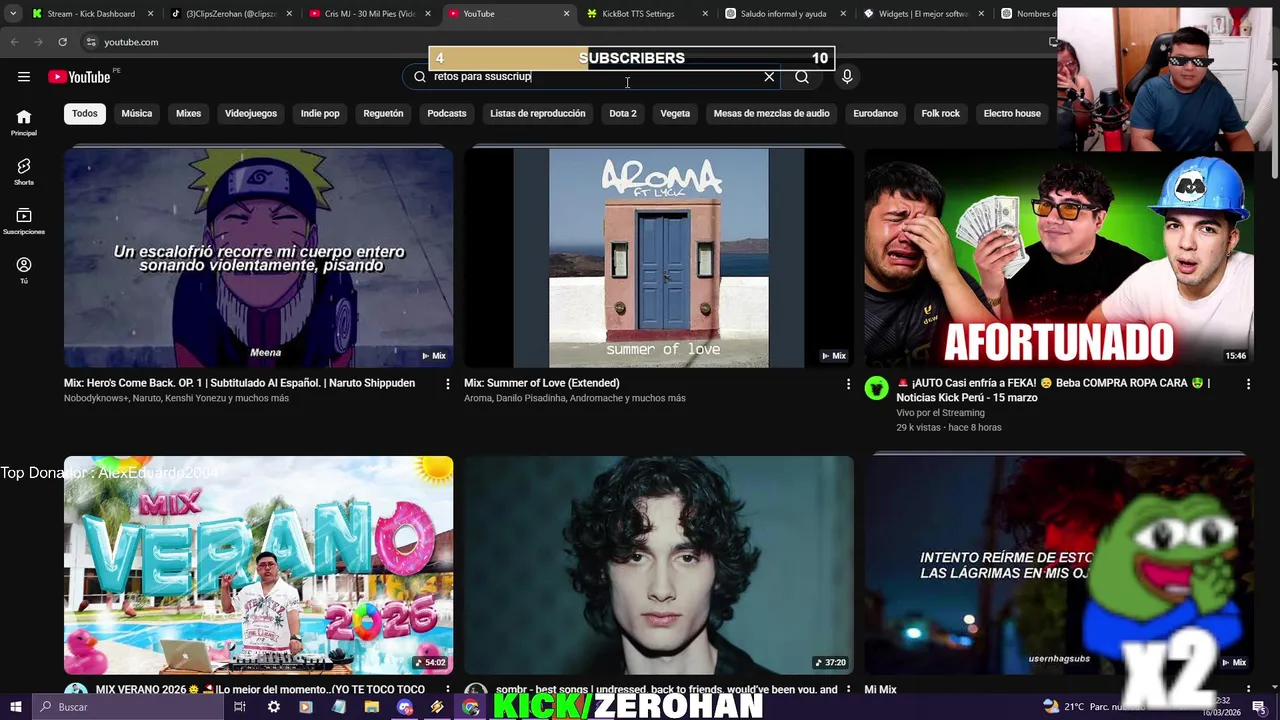Viewport: 1280px width, 720px height.
Task: Close the active YouTube browser tab
Action: 566,14
